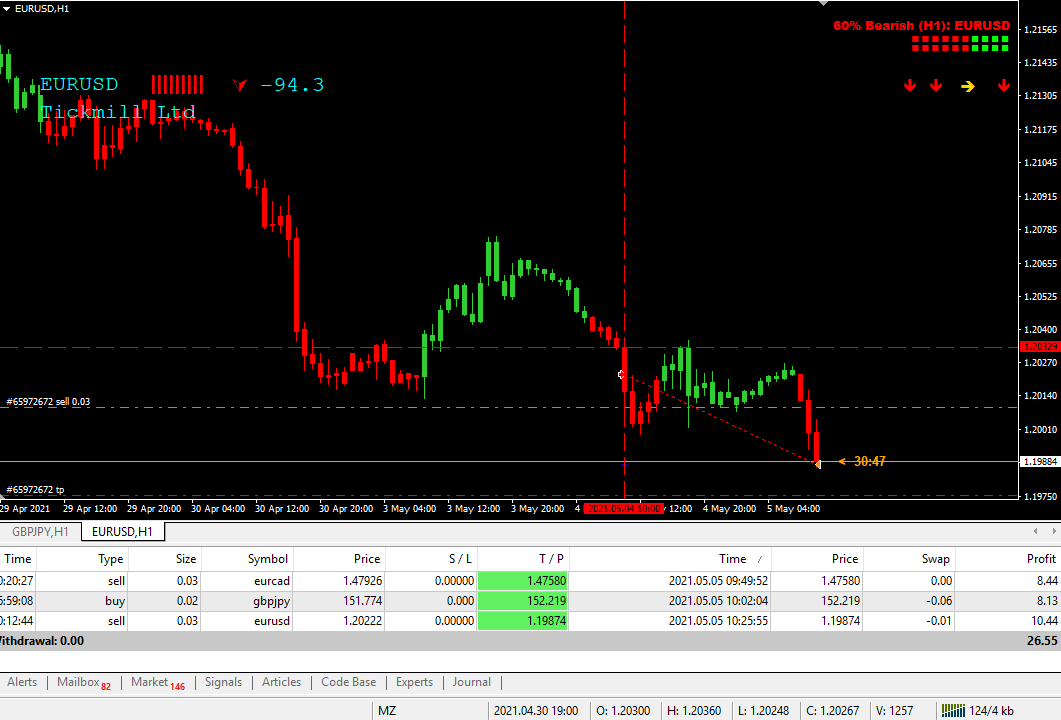Click the current price label 1.19884 on scale
The width and height of the screenshot is (1061, 720).
[x=1040, y=462]
